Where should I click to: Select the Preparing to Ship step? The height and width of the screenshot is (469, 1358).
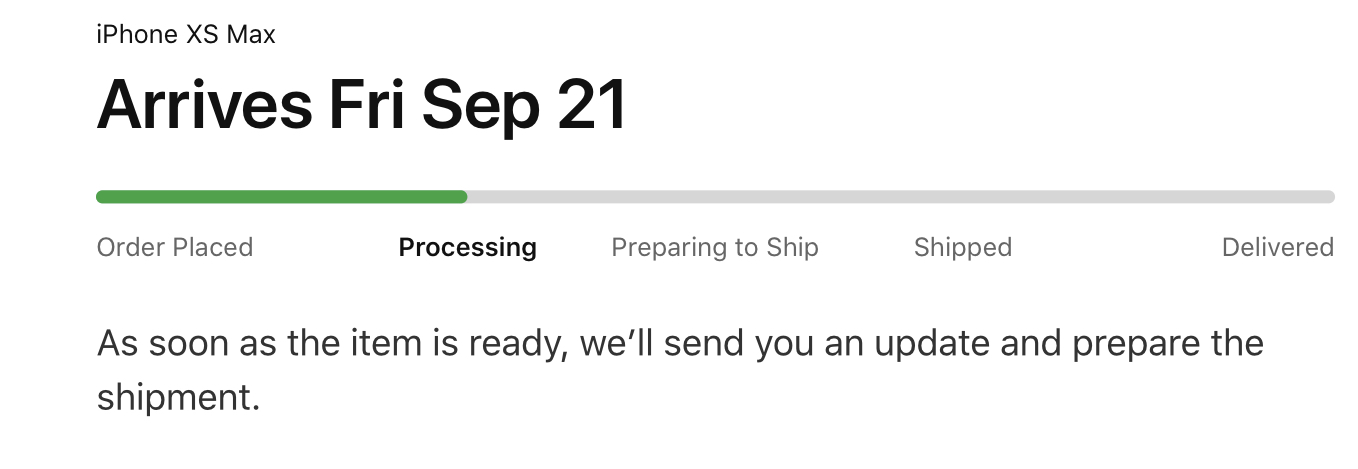point(715,247)
